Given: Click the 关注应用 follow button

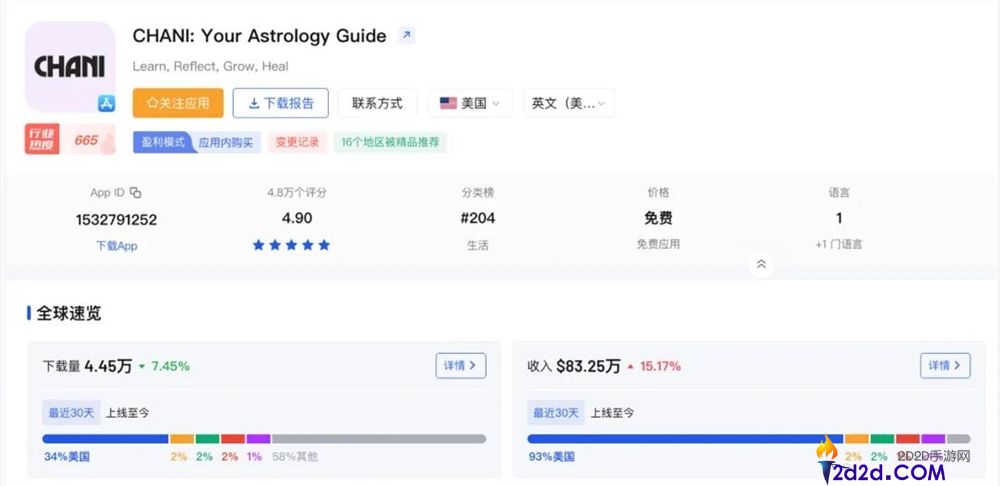Looking at the screenshot, I should click(x=178, y=103).
